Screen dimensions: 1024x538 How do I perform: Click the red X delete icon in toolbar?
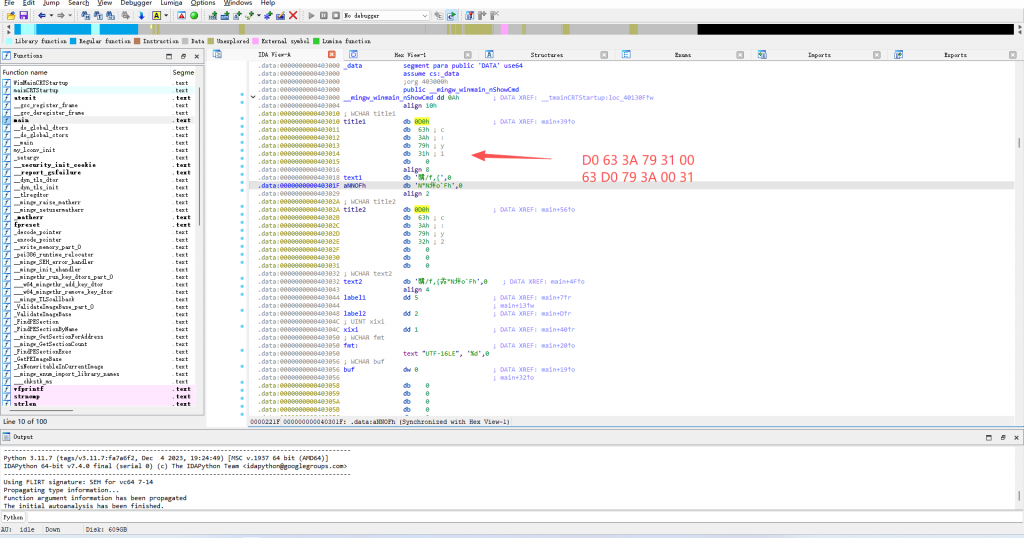coord(292,16)
